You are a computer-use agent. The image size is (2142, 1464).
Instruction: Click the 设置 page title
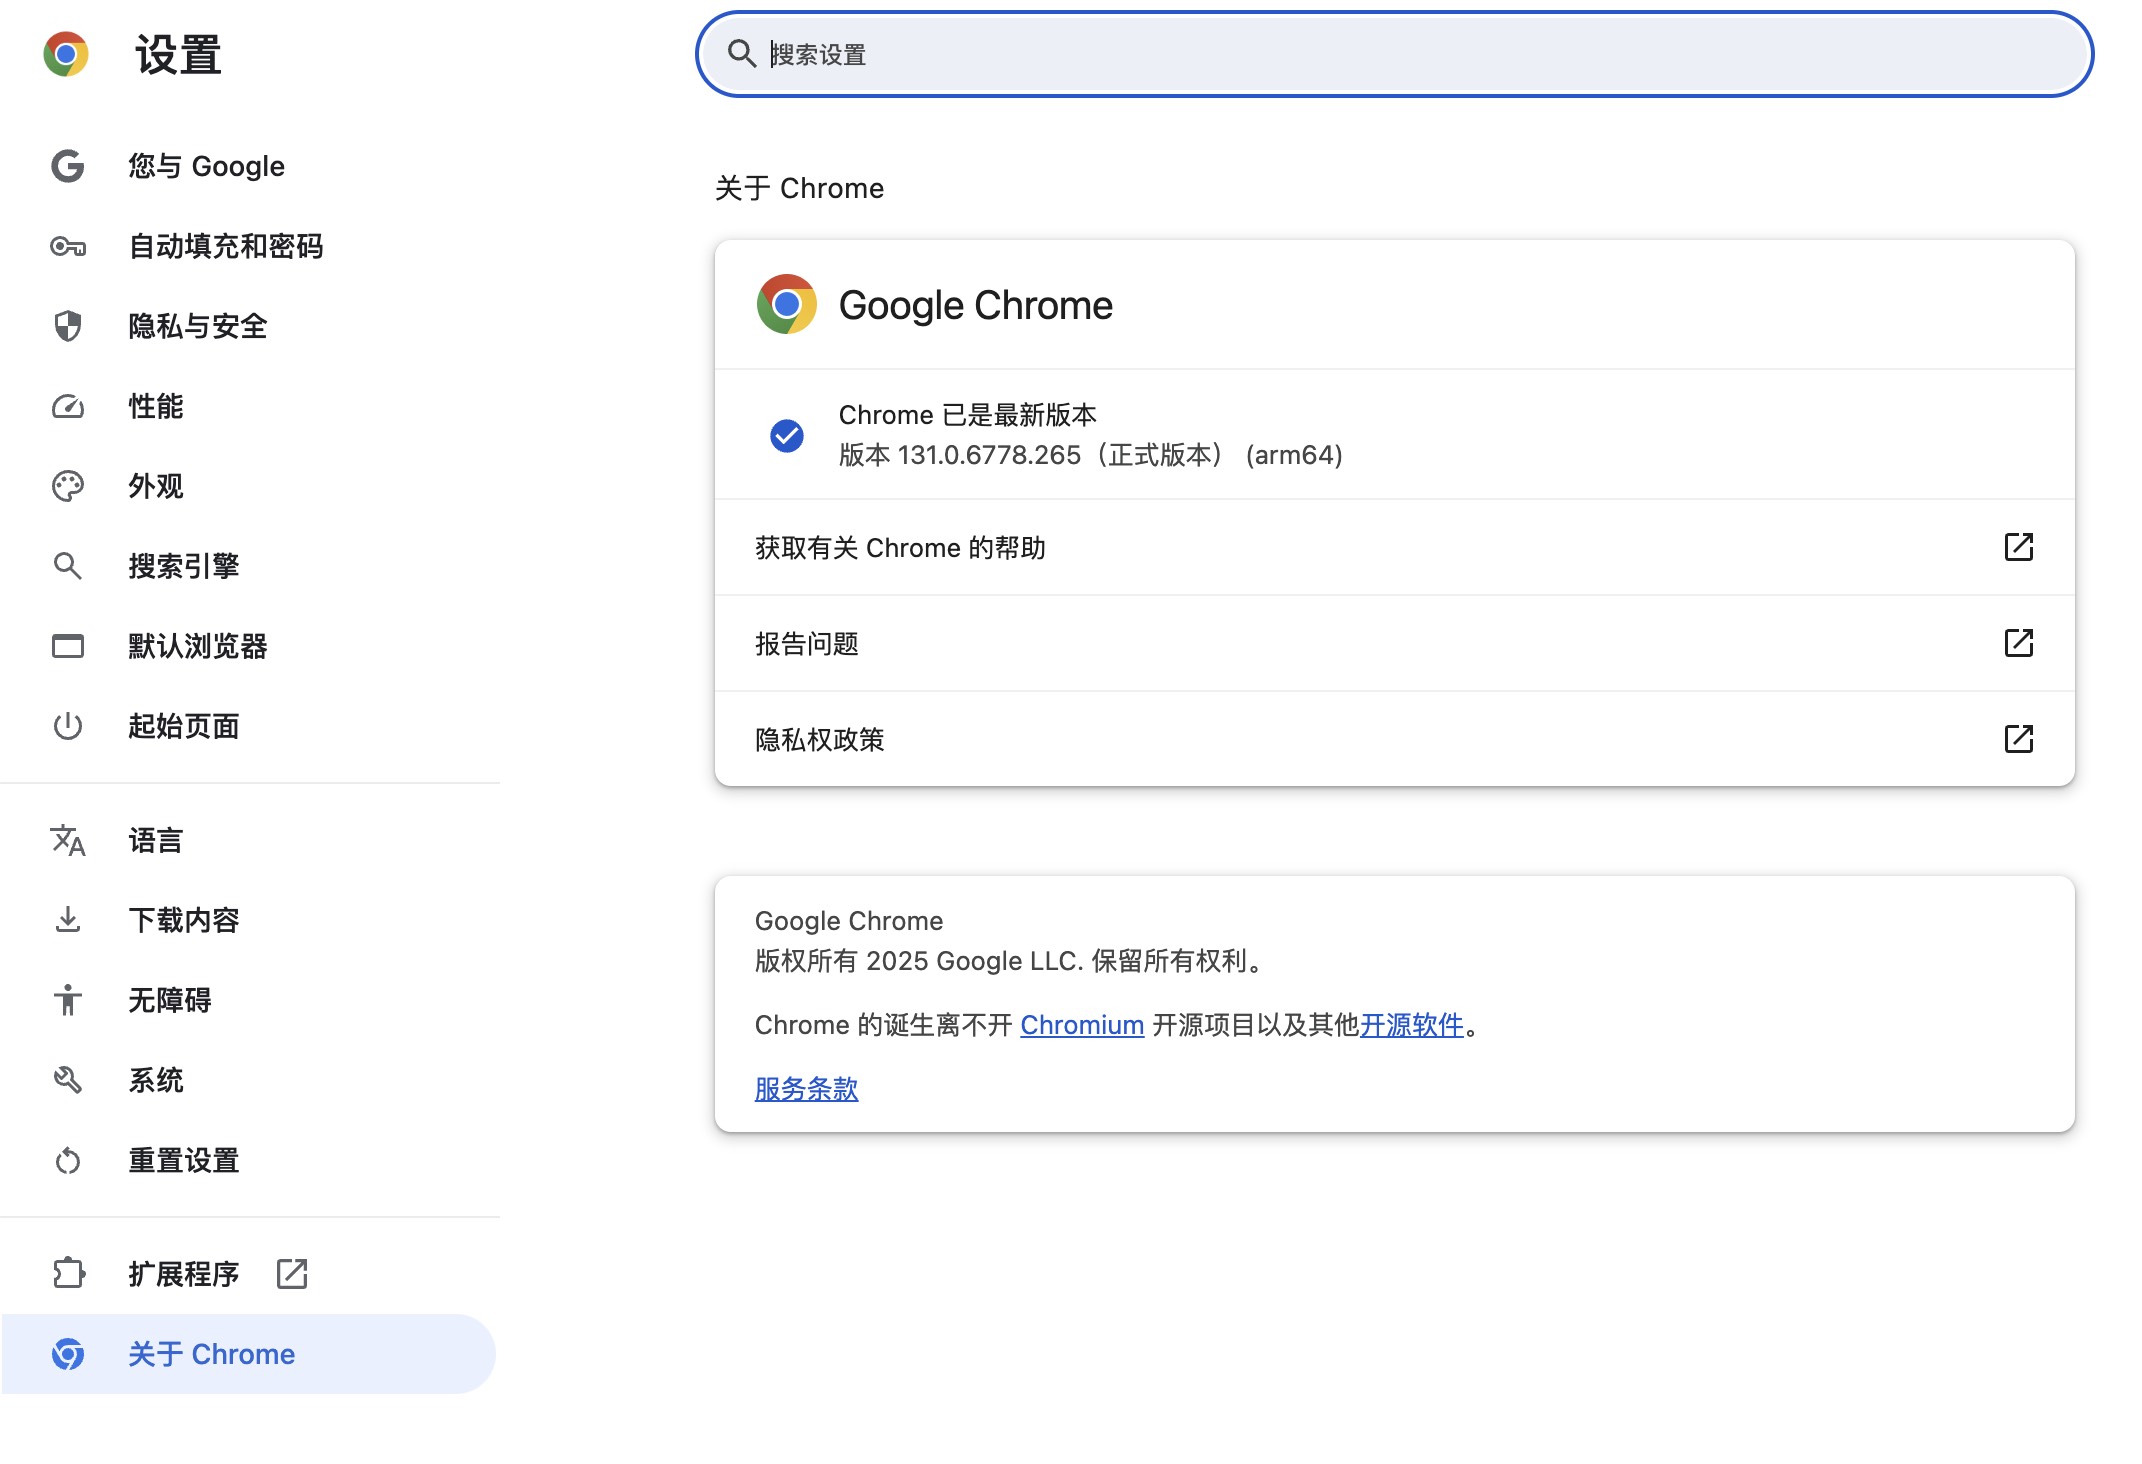[x=179, y=54]
